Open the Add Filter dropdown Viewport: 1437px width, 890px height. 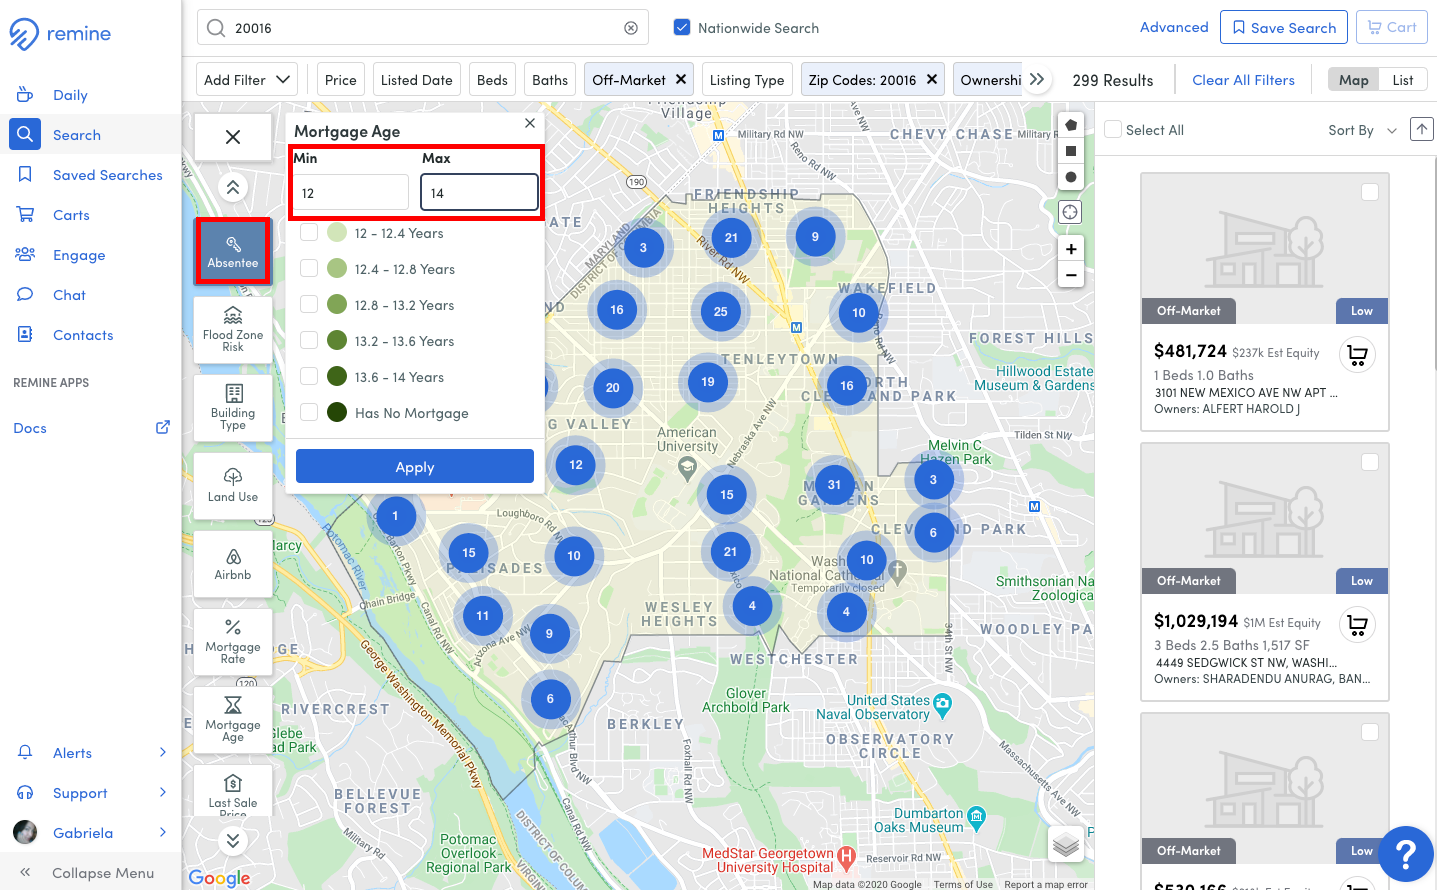pyautogui.click(x=247, y=79)
